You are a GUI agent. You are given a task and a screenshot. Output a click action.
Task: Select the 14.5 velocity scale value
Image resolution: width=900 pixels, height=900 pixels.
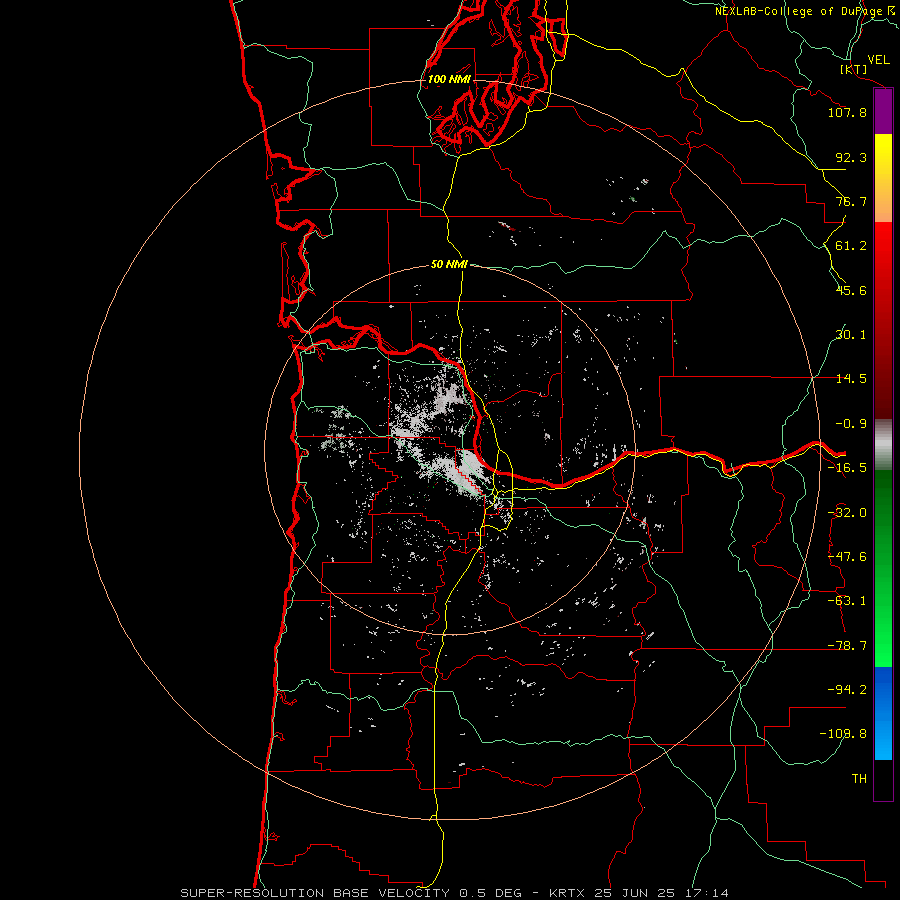(x=851, y=379)
